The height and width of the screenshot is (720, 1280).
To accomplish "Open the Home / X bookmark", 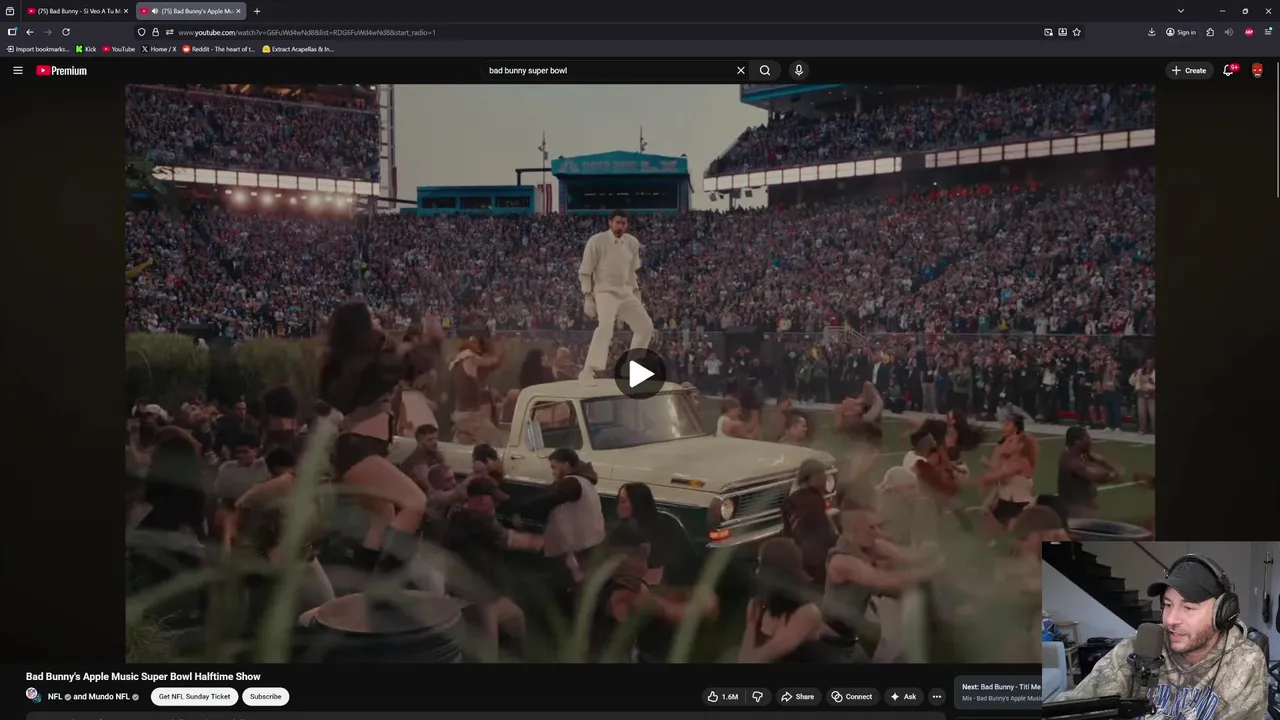I will point(159,49).
